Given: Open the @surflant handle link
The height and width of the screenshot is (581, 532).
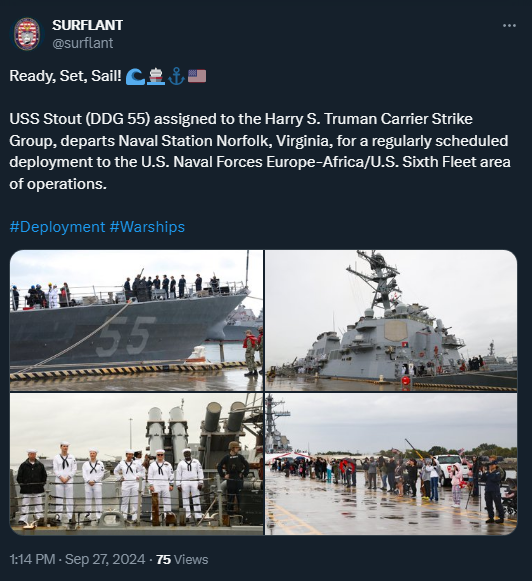Looking at the screenshot, I should 83,43.
